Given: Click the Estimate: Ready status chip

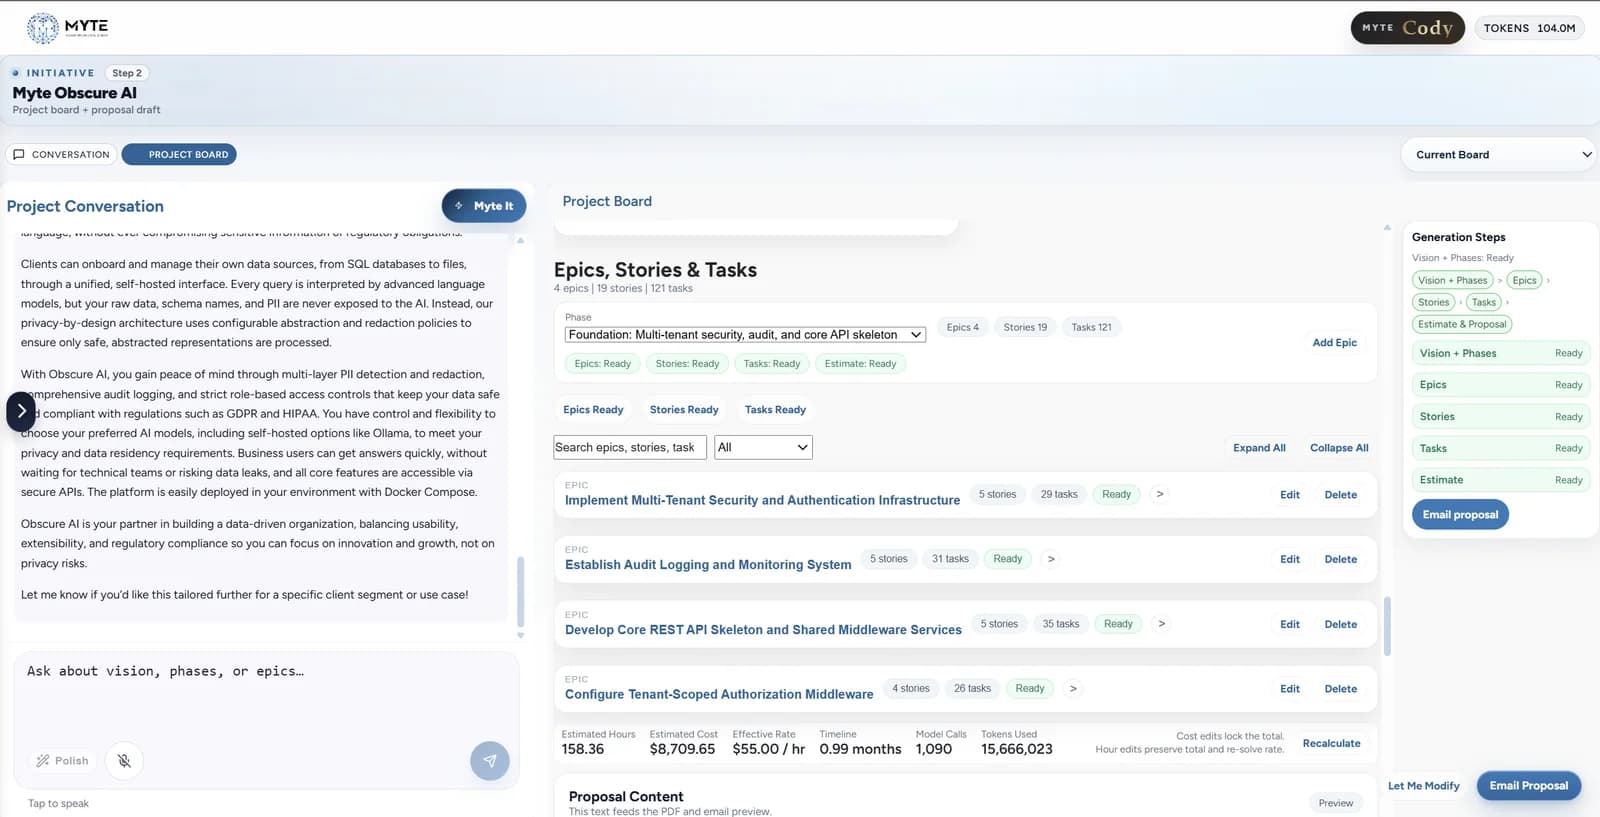Looking at the screenshot, I should click(860, 364).
